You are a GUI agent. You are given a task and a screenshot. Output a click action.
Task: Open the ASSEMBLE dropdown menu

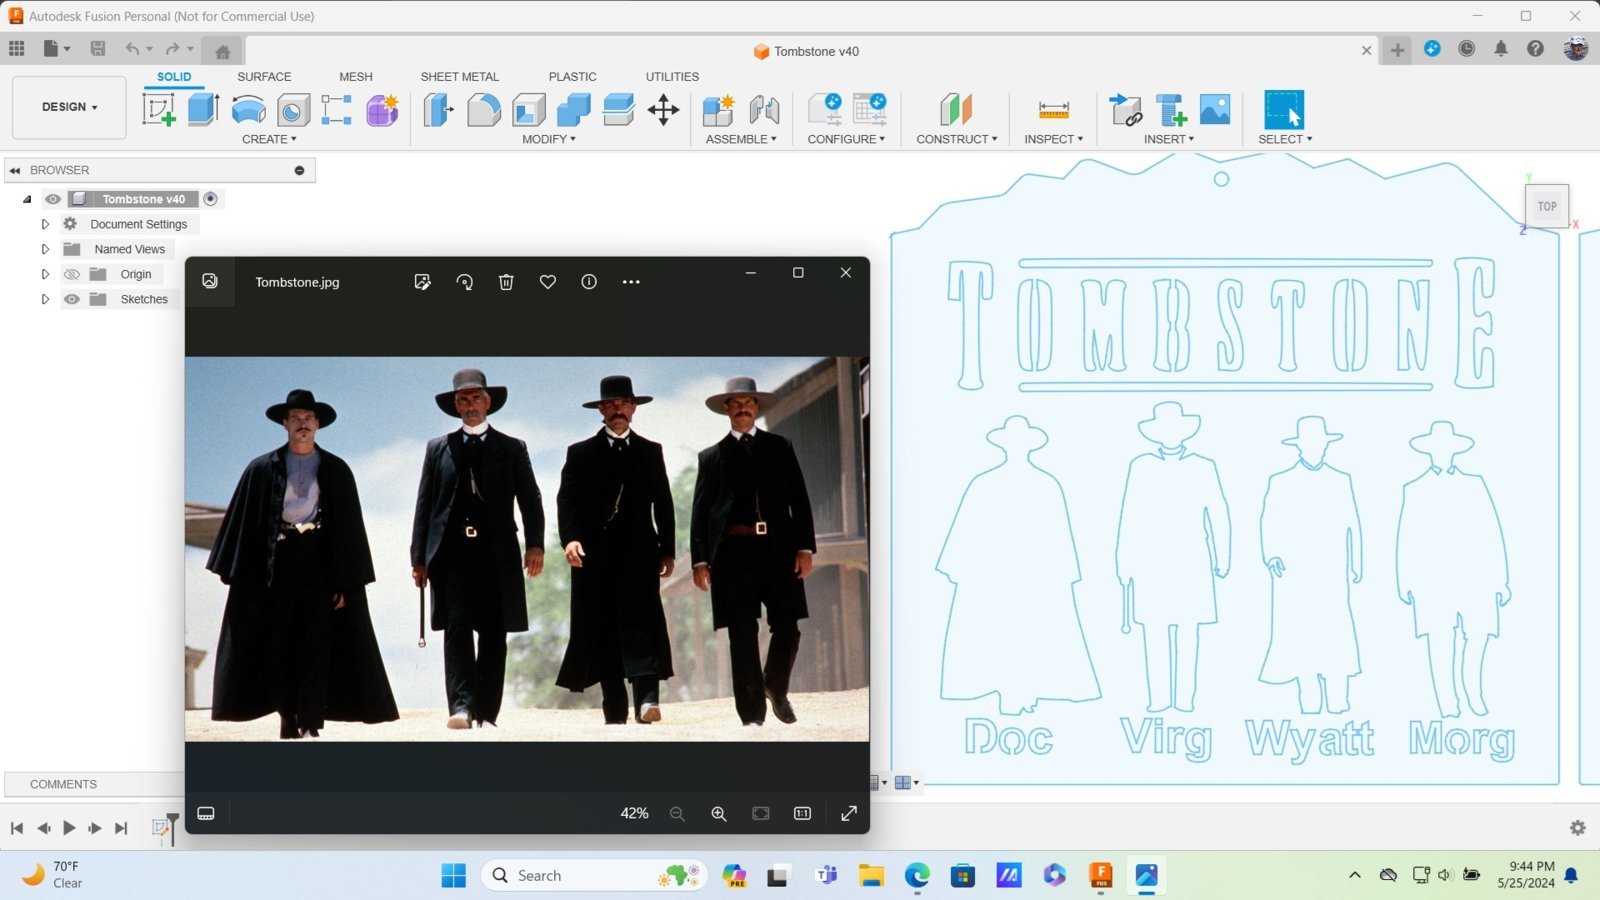(741, 139)
